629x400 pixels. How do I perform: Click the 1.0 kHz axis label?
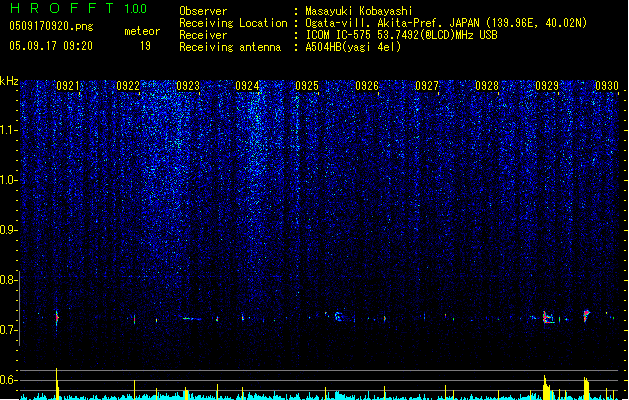(x=8, y=180)
